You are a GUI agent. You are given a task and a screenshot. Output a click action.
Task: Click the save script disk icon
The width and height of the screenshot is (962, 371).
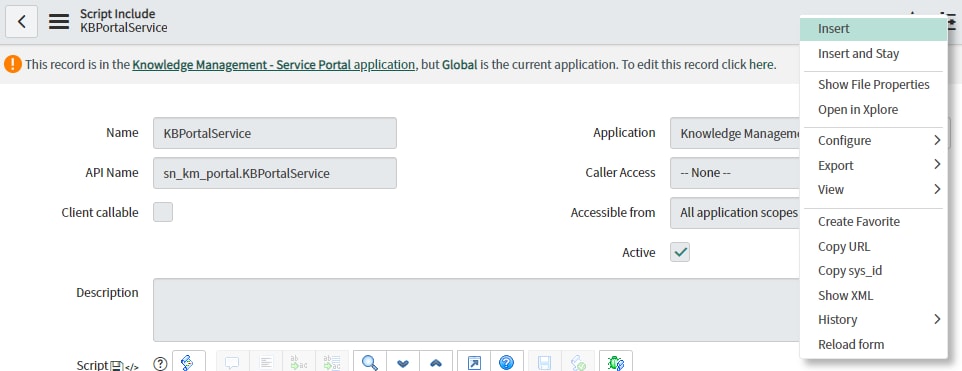pyautogui.click(x=545, y=362)
